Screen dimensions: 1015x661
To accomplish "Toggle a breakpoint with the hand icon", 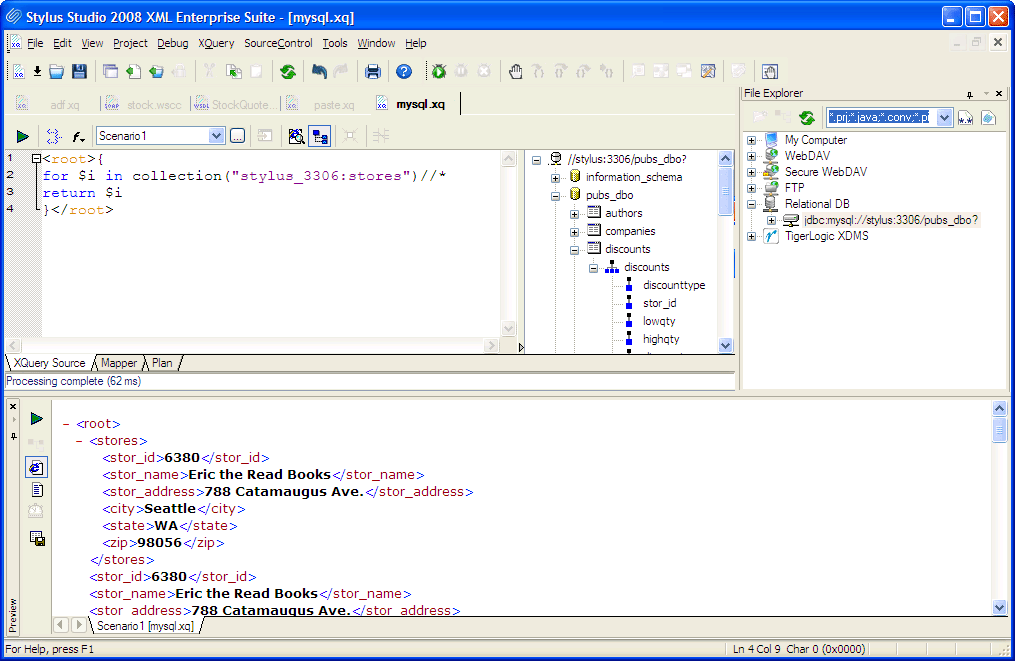I will click(x=515, y=71).
